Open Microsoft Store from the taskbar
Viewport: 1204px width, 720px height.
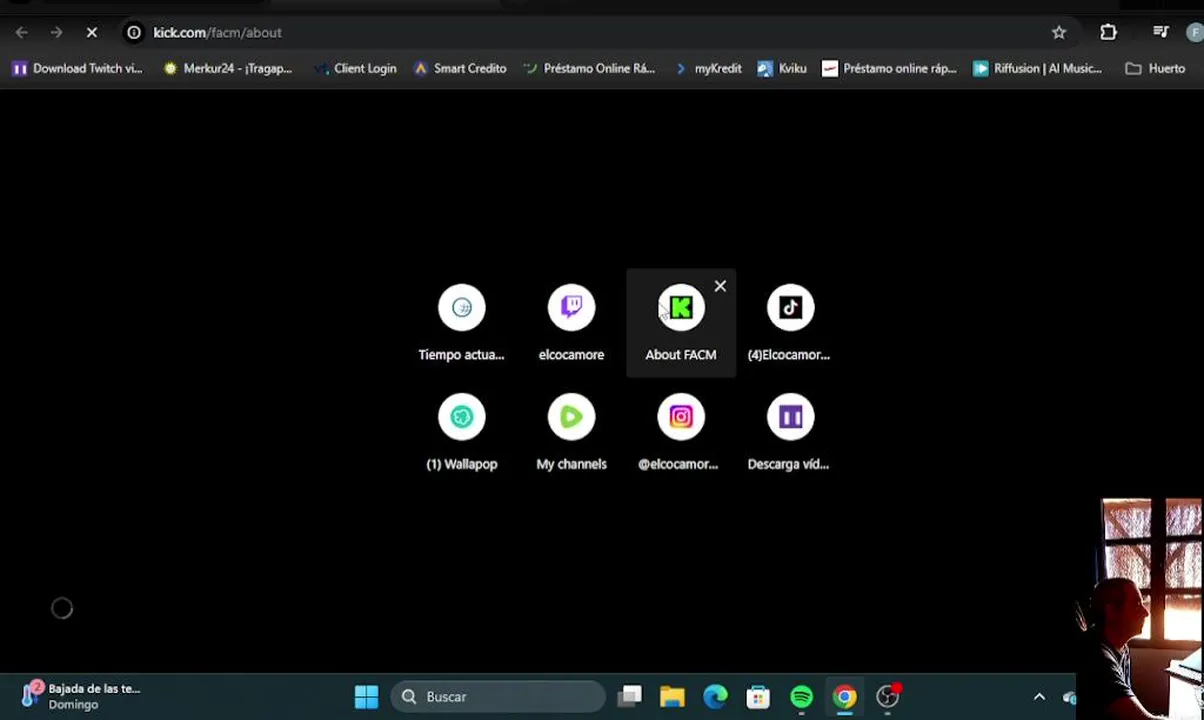(x=758, y=697)
